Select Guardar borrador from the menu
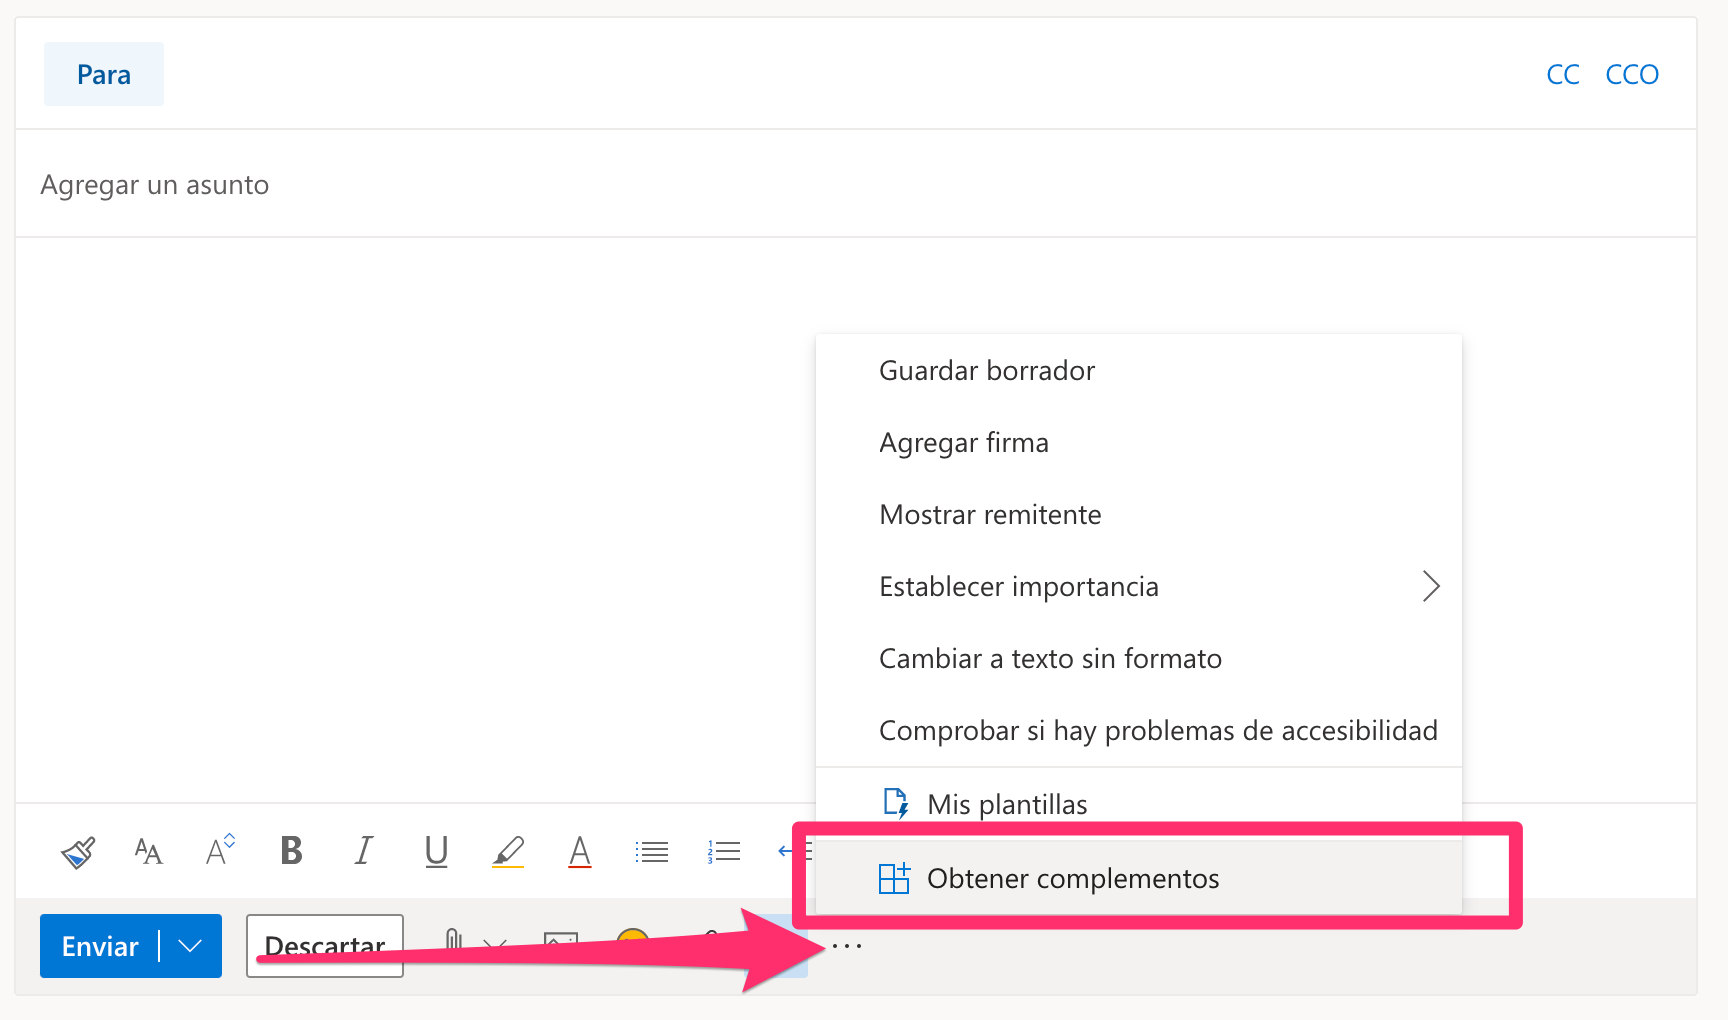The width and height of the screenshot is (1728, 1020). tap(987, 371)
